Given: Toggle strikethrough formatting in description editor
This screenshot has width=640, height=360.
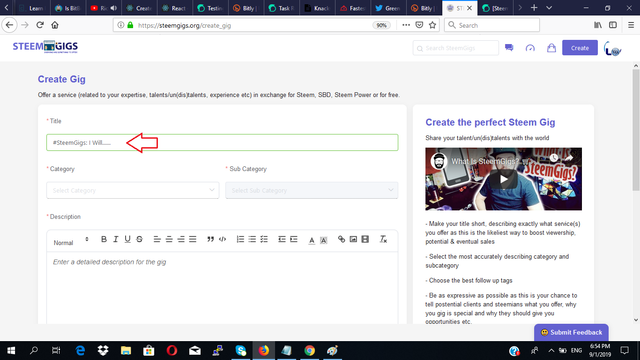Looking at the screenshot, I should tap(139, 239).
